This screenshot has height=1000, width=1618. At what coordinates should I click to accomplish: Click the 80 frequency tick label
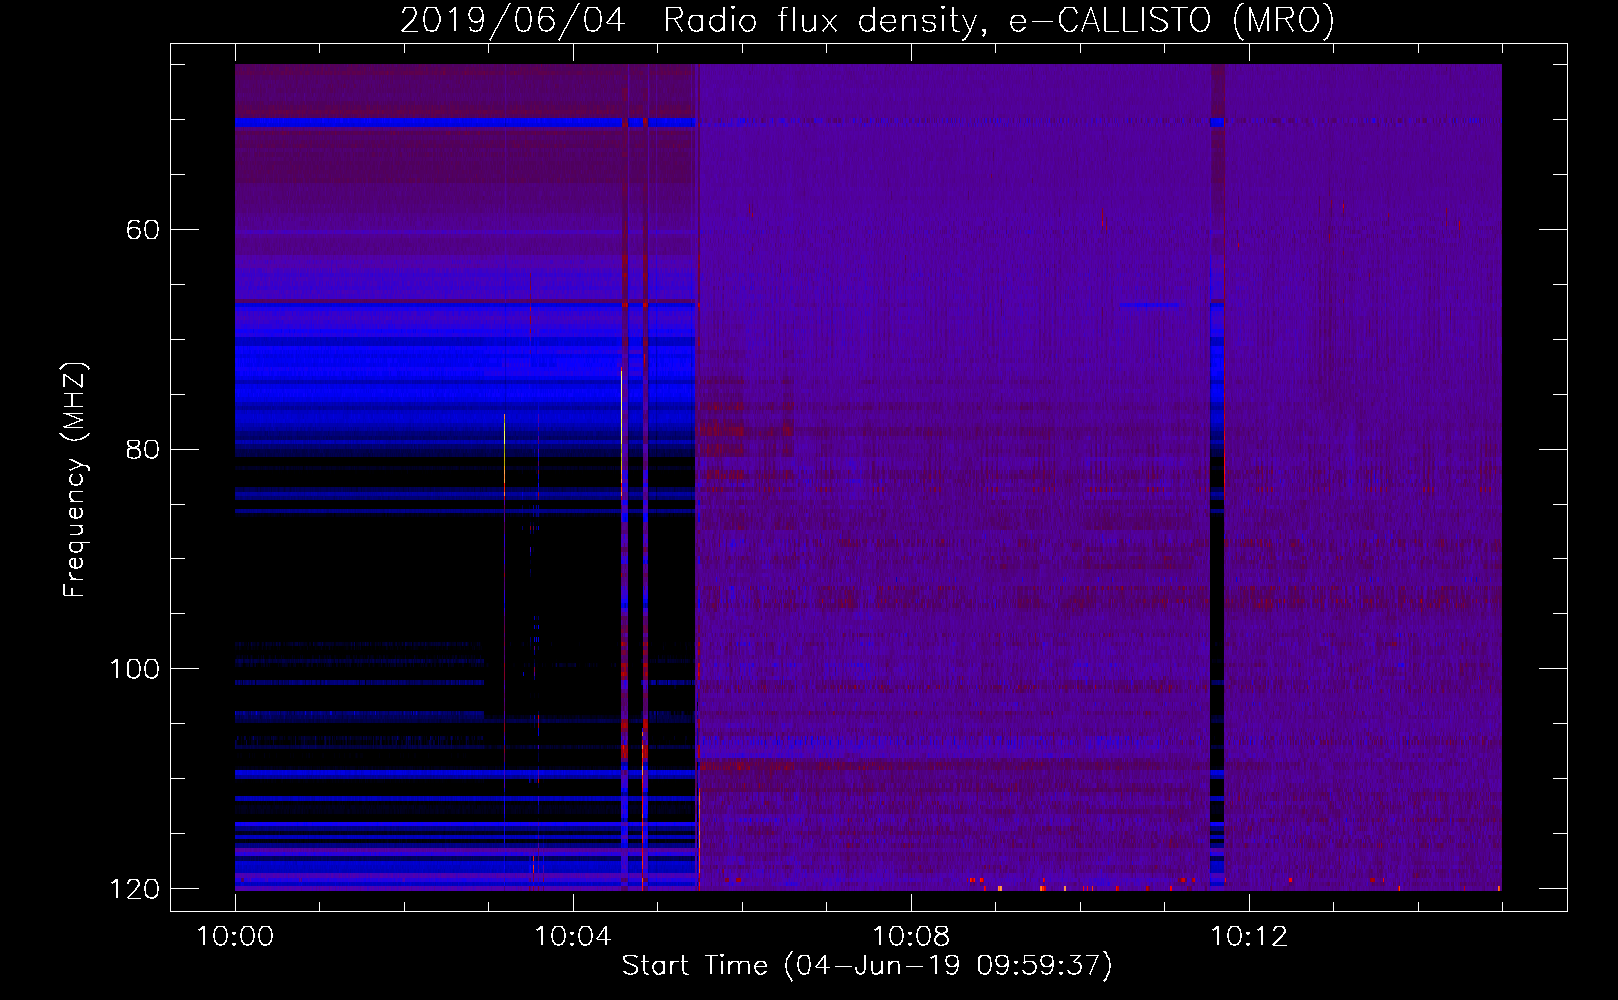click(143, 450)
